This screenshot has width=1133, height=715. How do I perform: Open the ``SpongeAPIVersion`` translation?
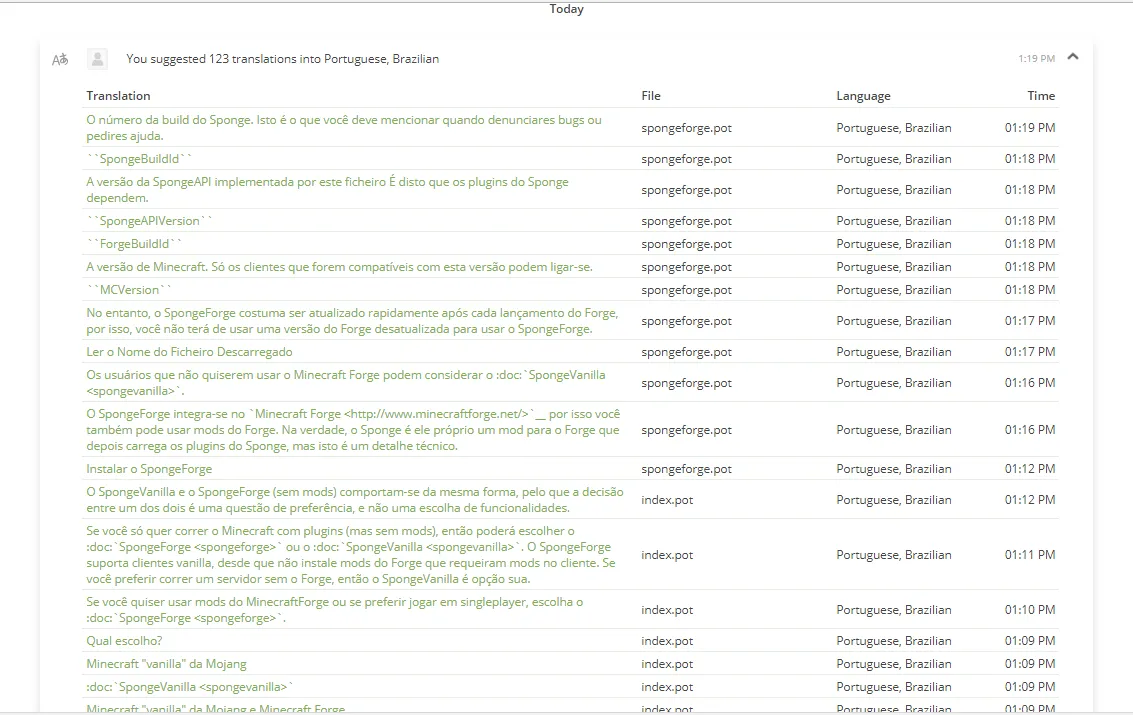pos(150,221)
